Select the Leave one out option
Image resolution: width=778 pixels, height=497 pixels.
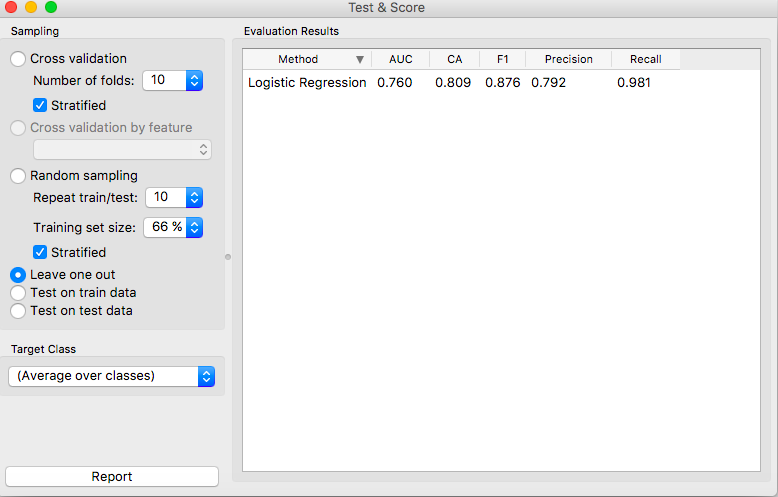coord(18,274)
